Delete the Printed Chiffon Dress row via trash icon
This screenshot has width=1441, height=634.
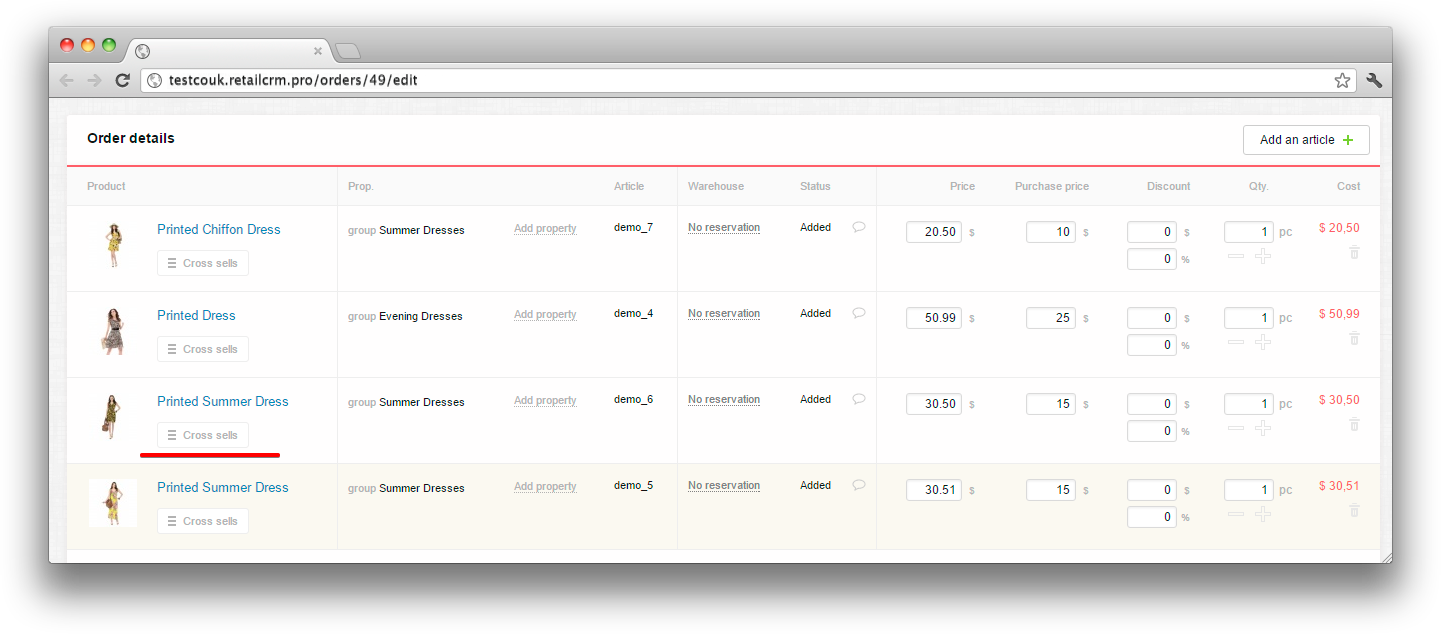[1354, 252]
